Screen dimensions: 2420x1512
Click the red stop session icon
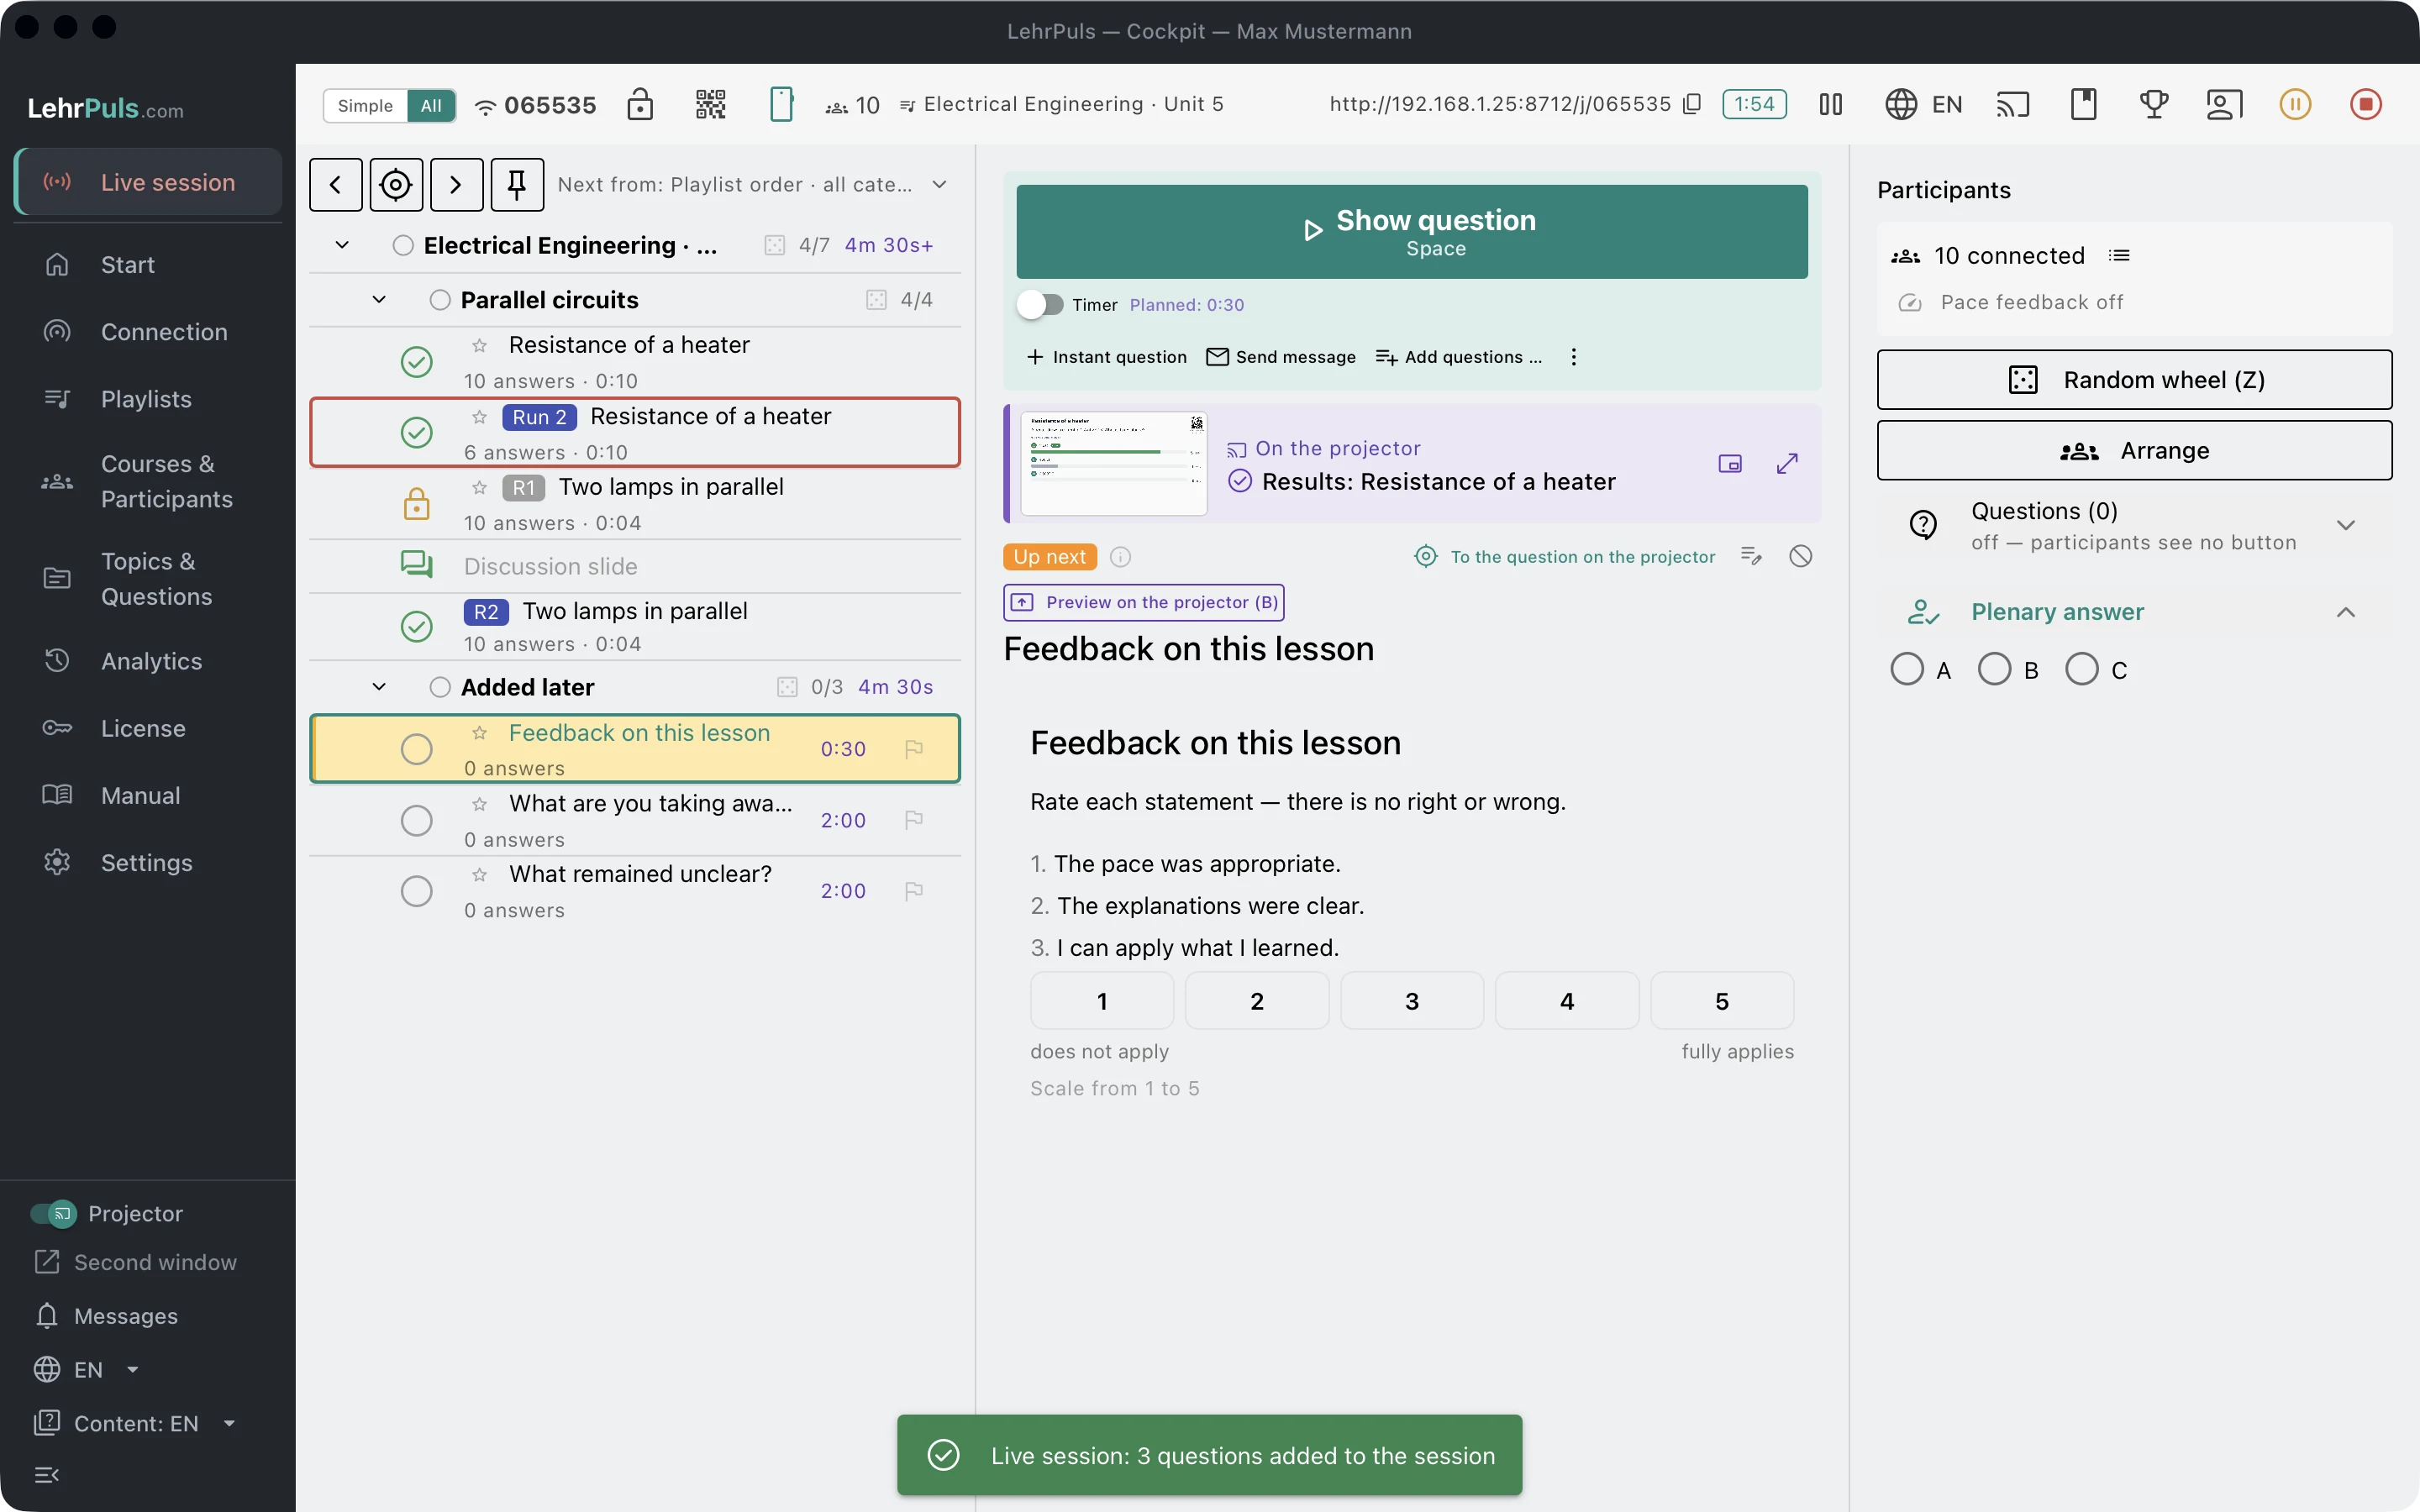click(2365, 104)
